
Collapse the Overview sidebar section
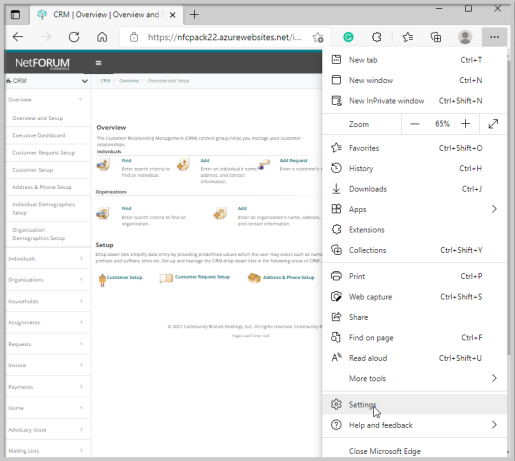pyautogui.click(x=47, y=100)
